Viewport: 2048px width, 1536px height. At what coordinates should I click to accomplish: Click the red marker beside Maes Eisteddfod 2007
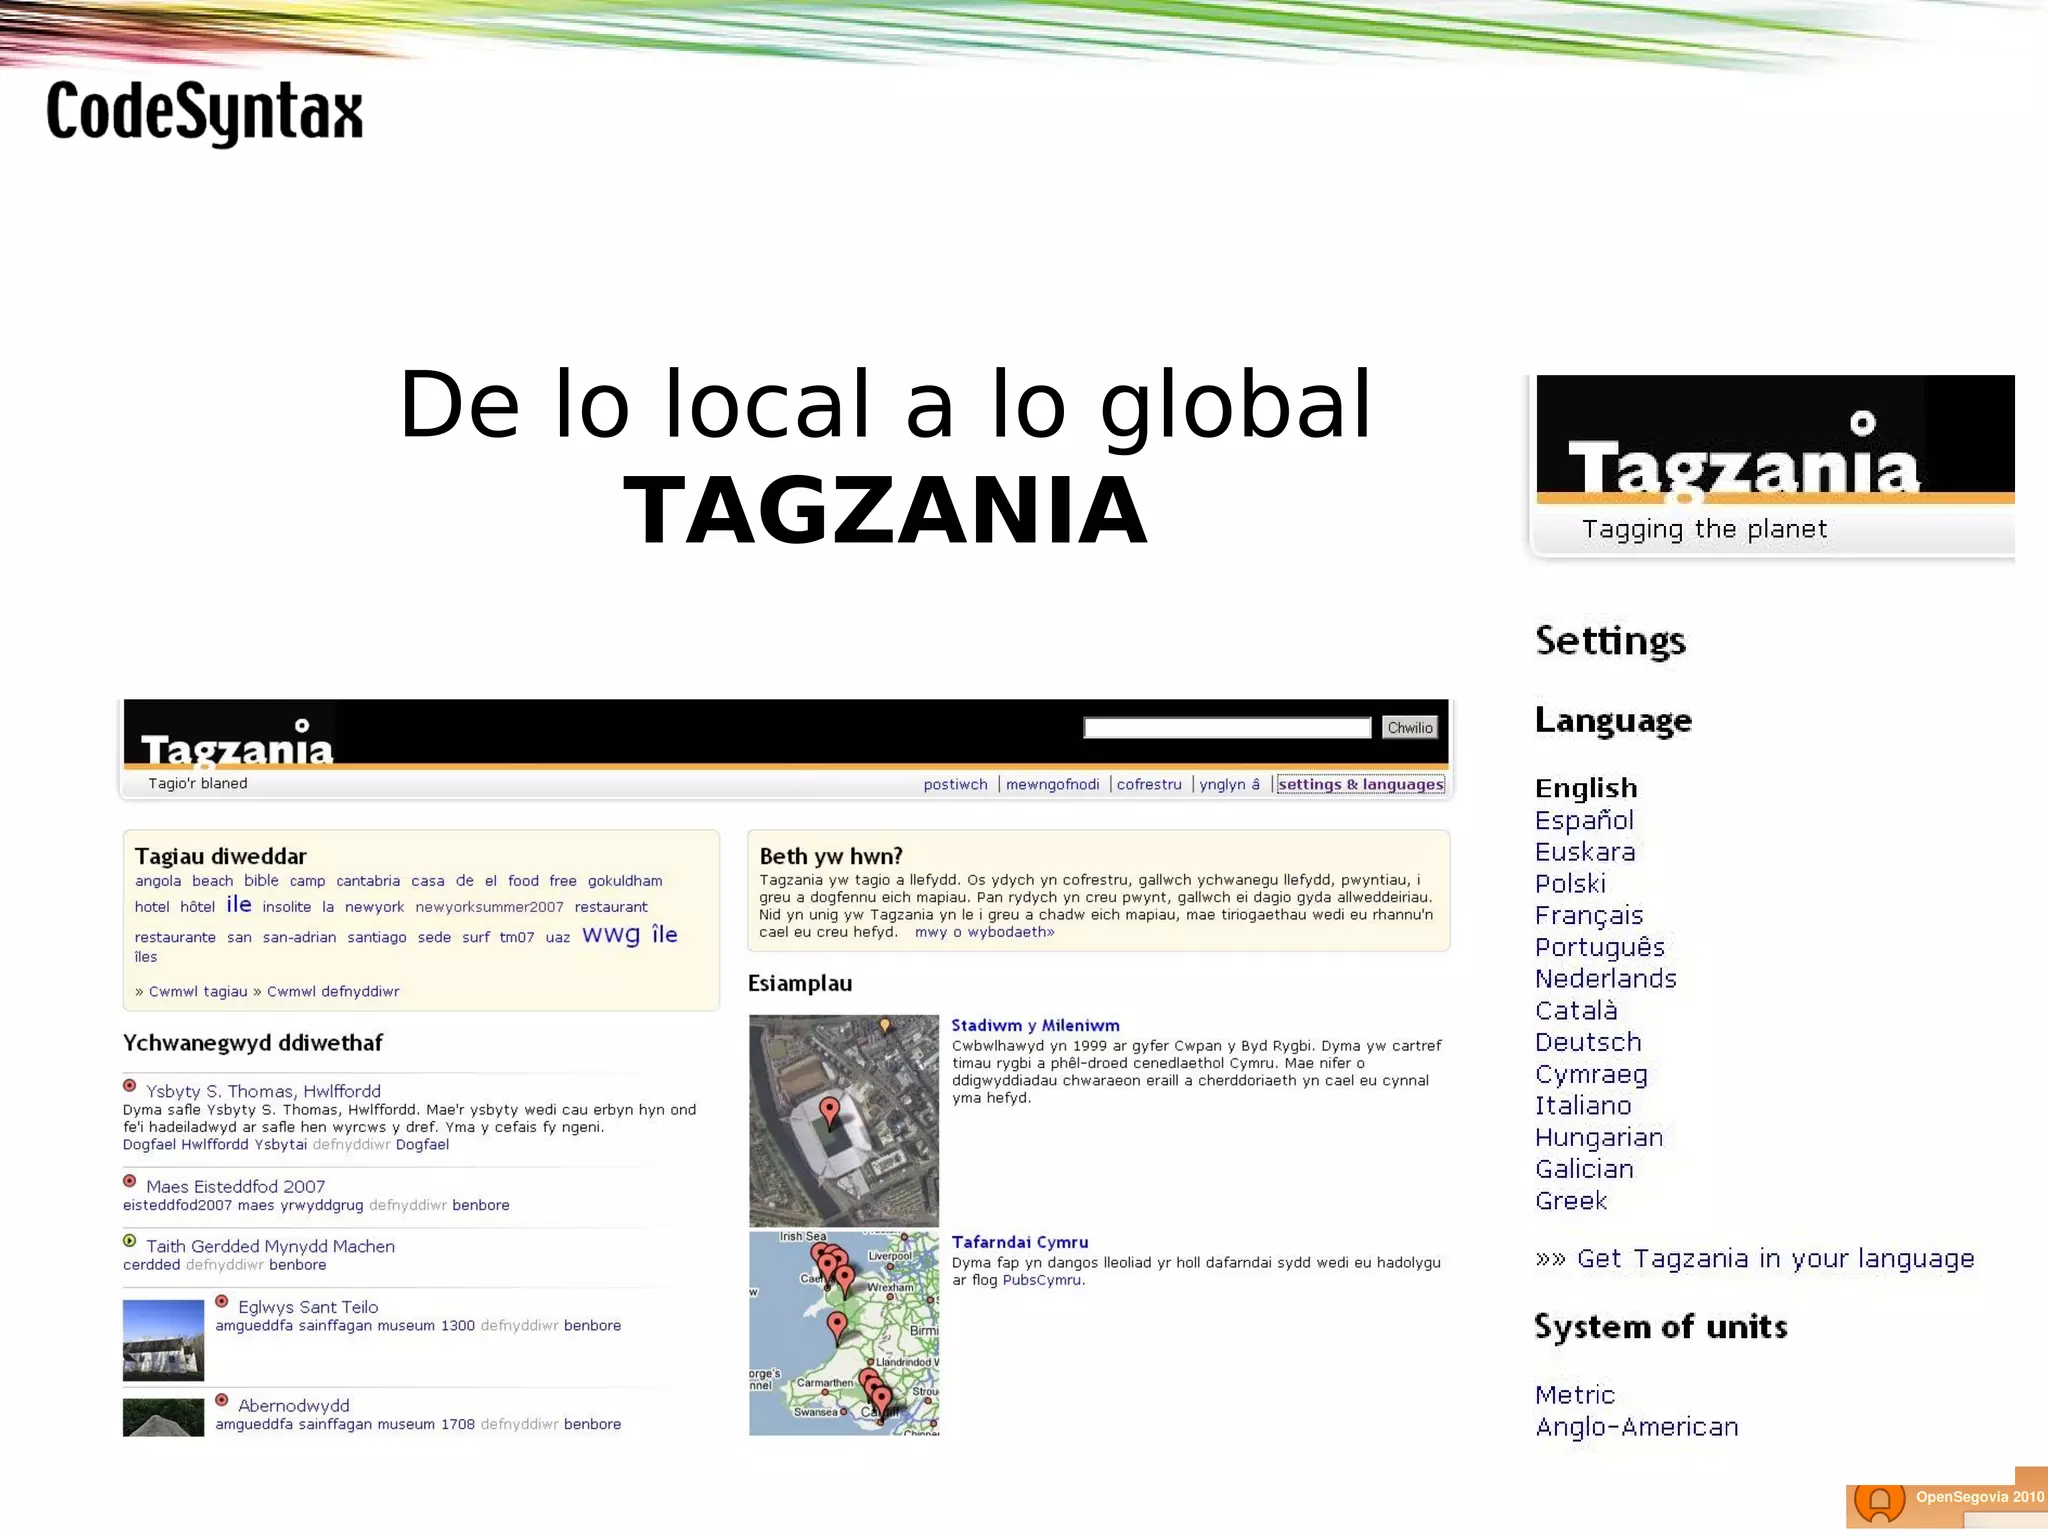[x=130, y=1181]
